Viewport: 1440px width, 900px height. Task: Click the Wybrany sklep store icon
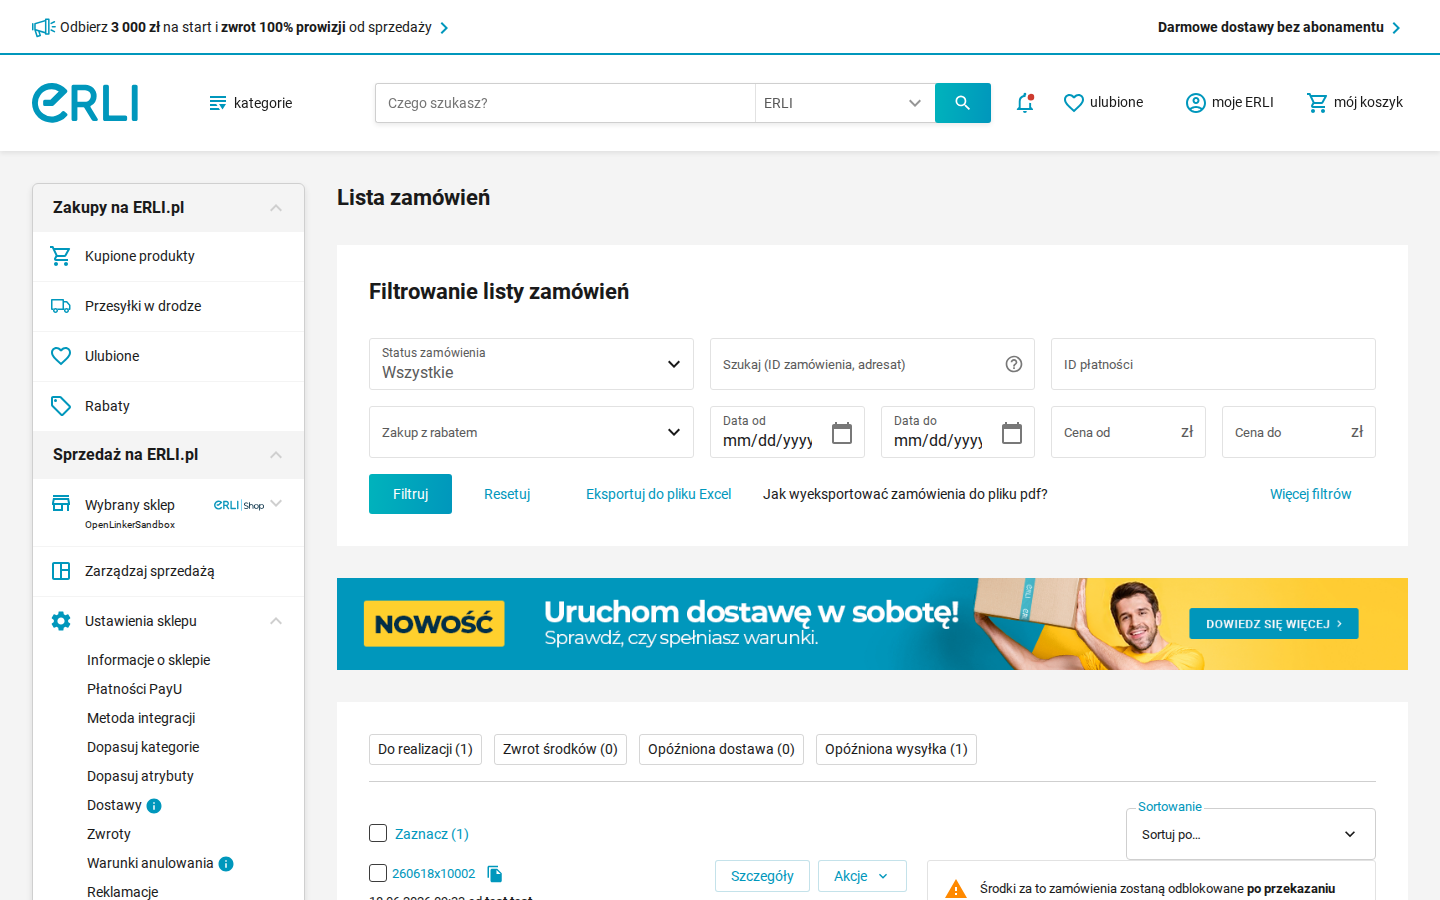click(61, 503)
